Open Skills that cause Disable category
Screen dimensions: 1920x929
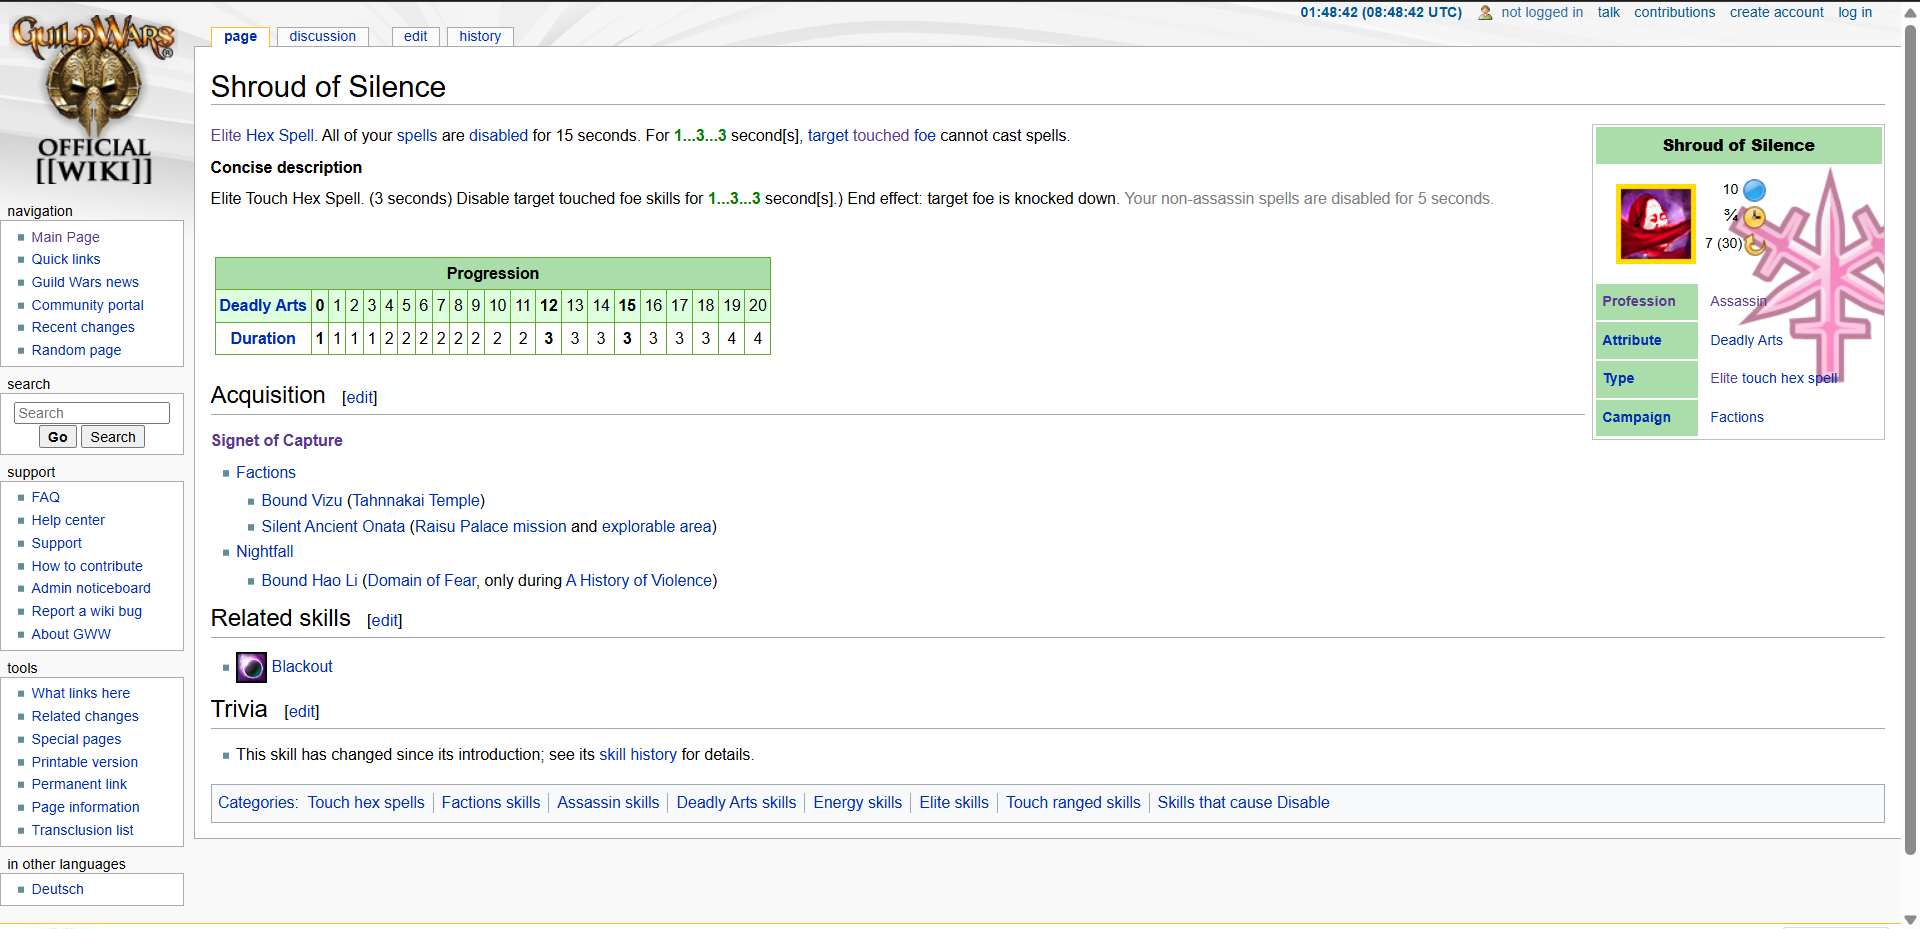[1243, 803]
